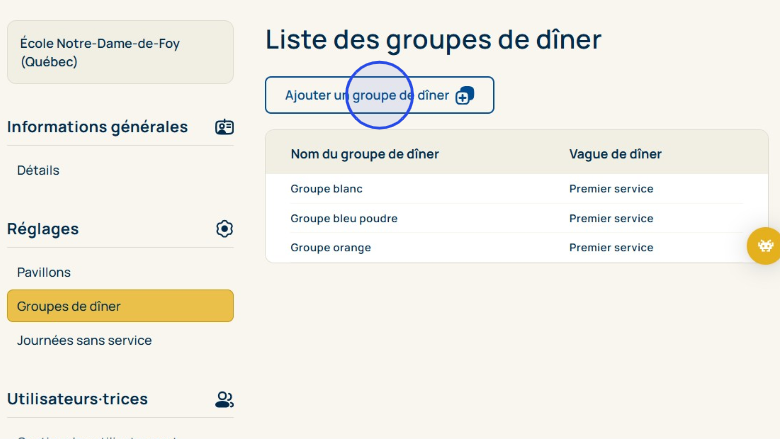Click Premier service for Groupe orange

[611, 247]
